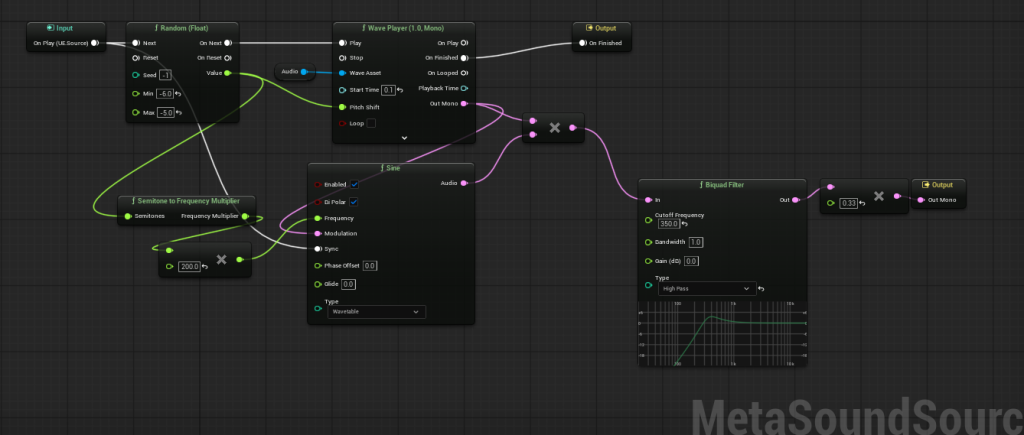This screenshot has width=1024, height=435.
Task: Click the Bandwidth value field
Action: pos(696,242)
